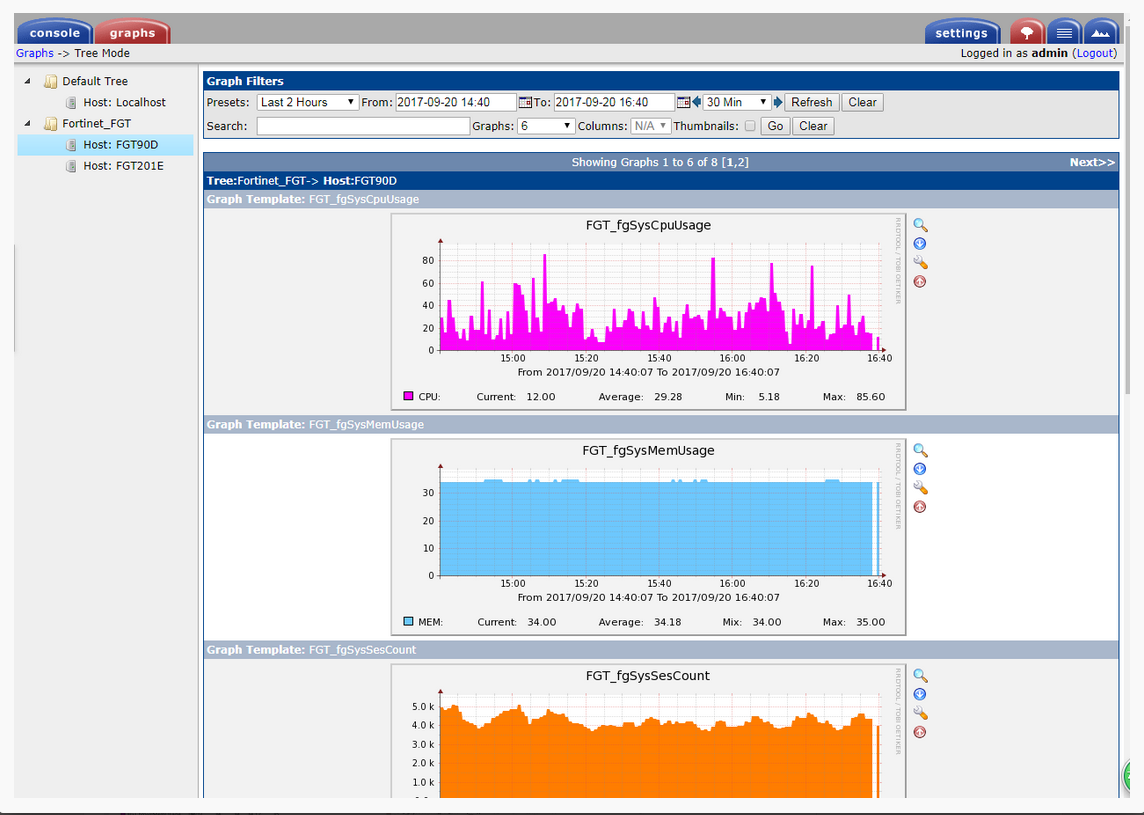Click the Logout link
The width and height of the screenshot is (1144, 815).
click(1094, 53)
